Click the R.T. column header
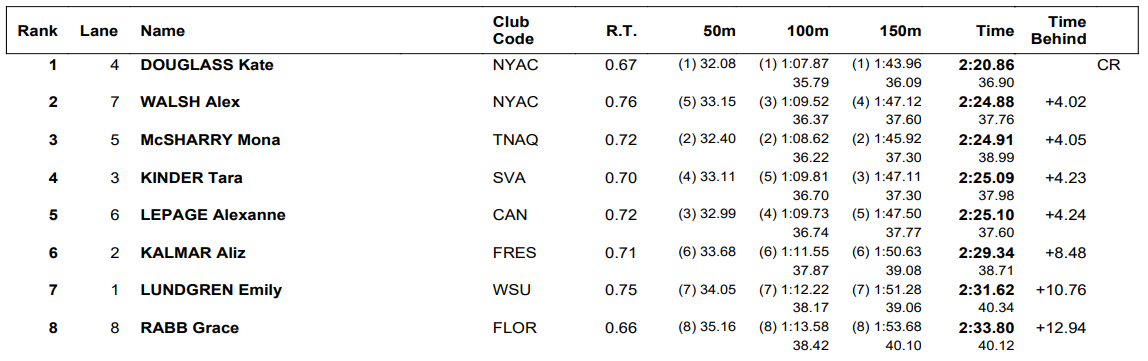The width and height of the screenshot is (1148, 361). (622, 31)
